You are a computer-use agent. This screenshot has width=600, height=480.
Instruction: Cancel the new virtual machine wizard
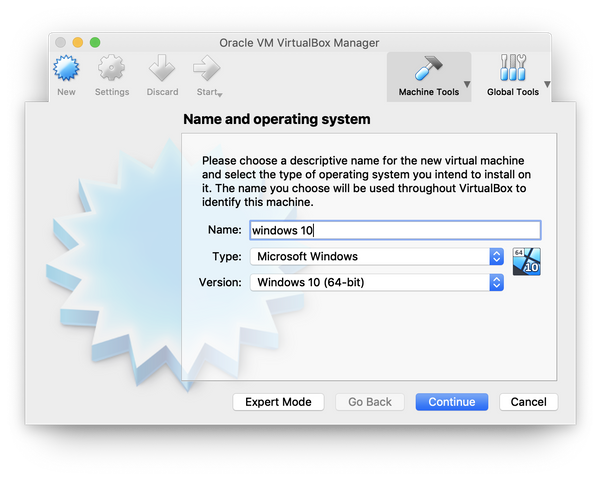[x=528, y=402]
